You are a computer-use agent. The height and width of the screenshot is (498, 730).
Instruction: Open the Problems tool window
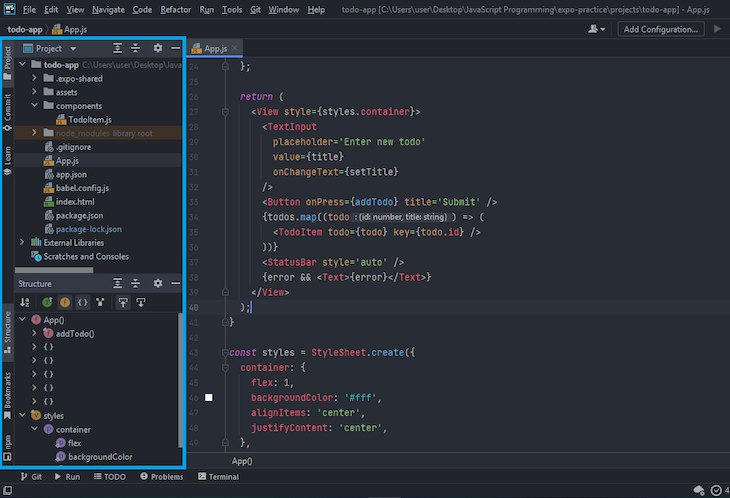[160, 477]
